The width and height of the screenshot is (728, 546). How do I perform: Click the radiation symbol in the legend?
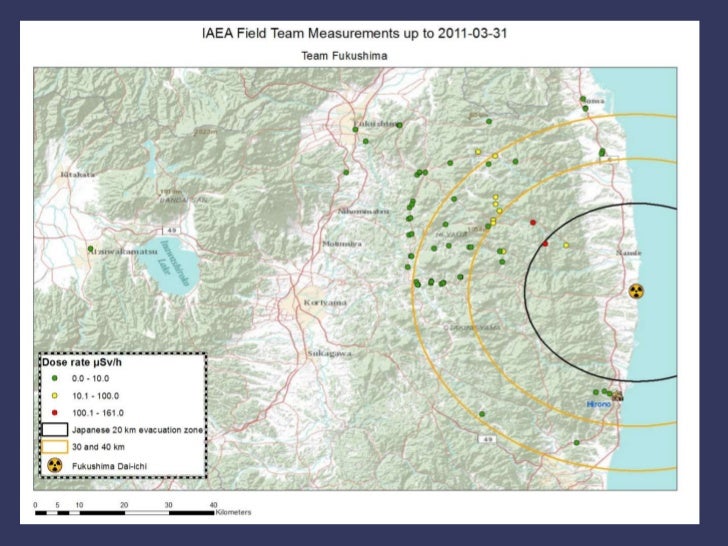point(55,465)
